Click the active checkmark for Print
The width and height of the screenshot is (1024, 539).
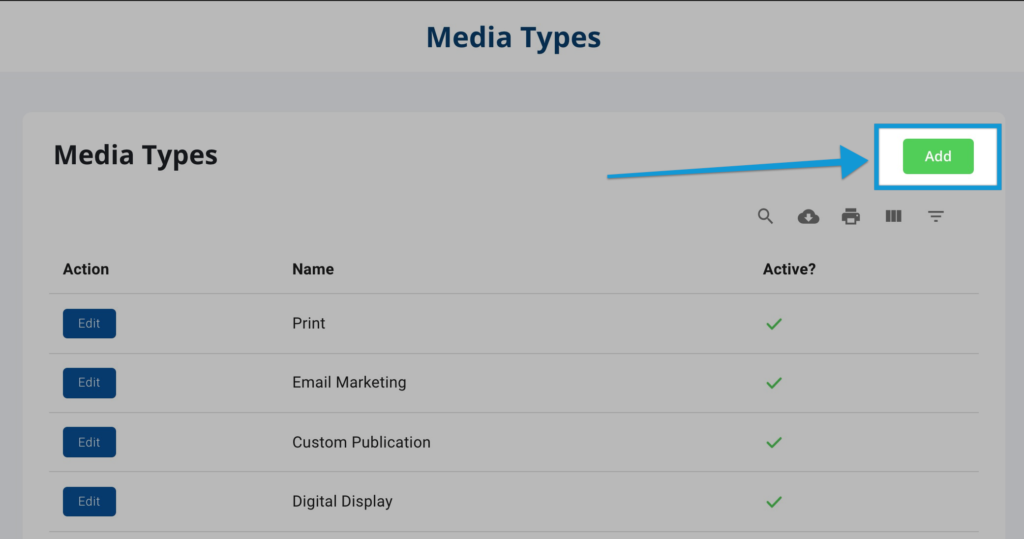[x=774, y=324]
